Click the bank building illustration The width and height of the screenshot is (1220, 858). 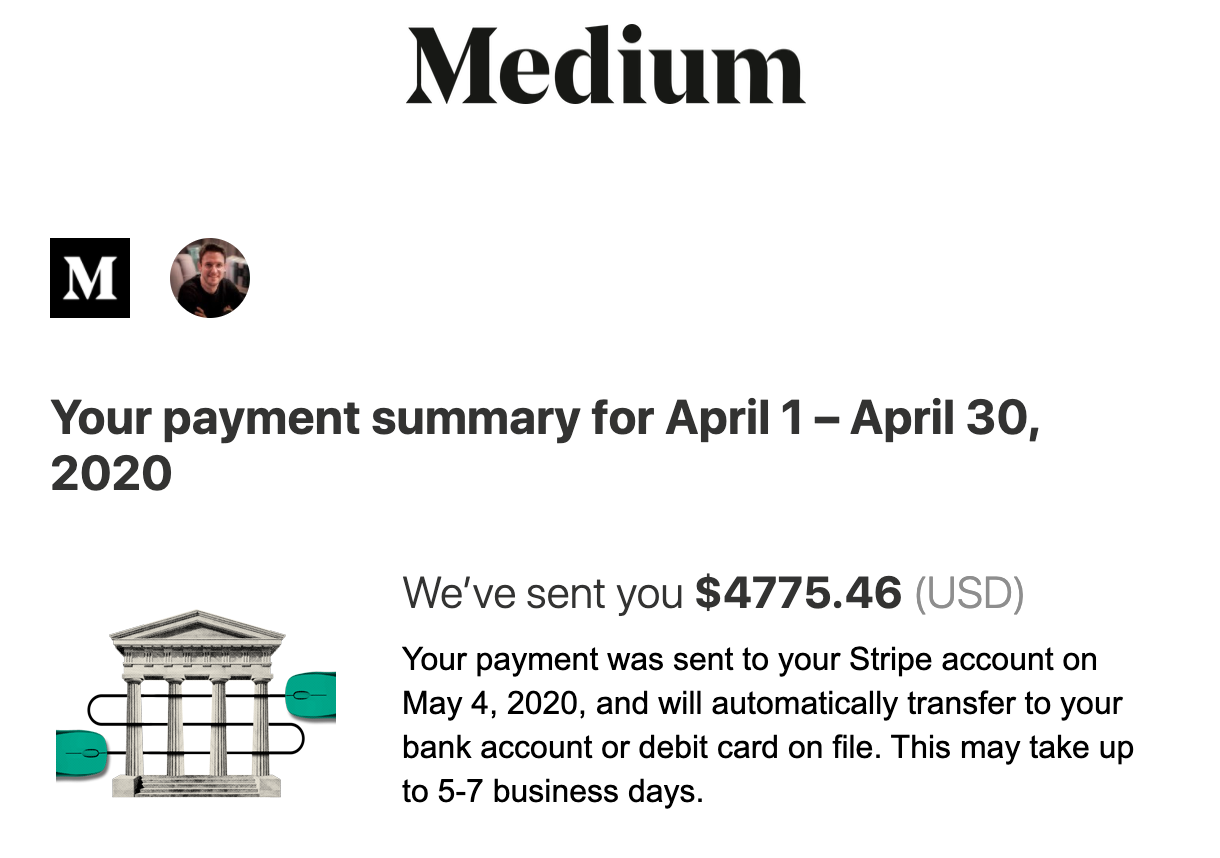click(x=197, y=704)
